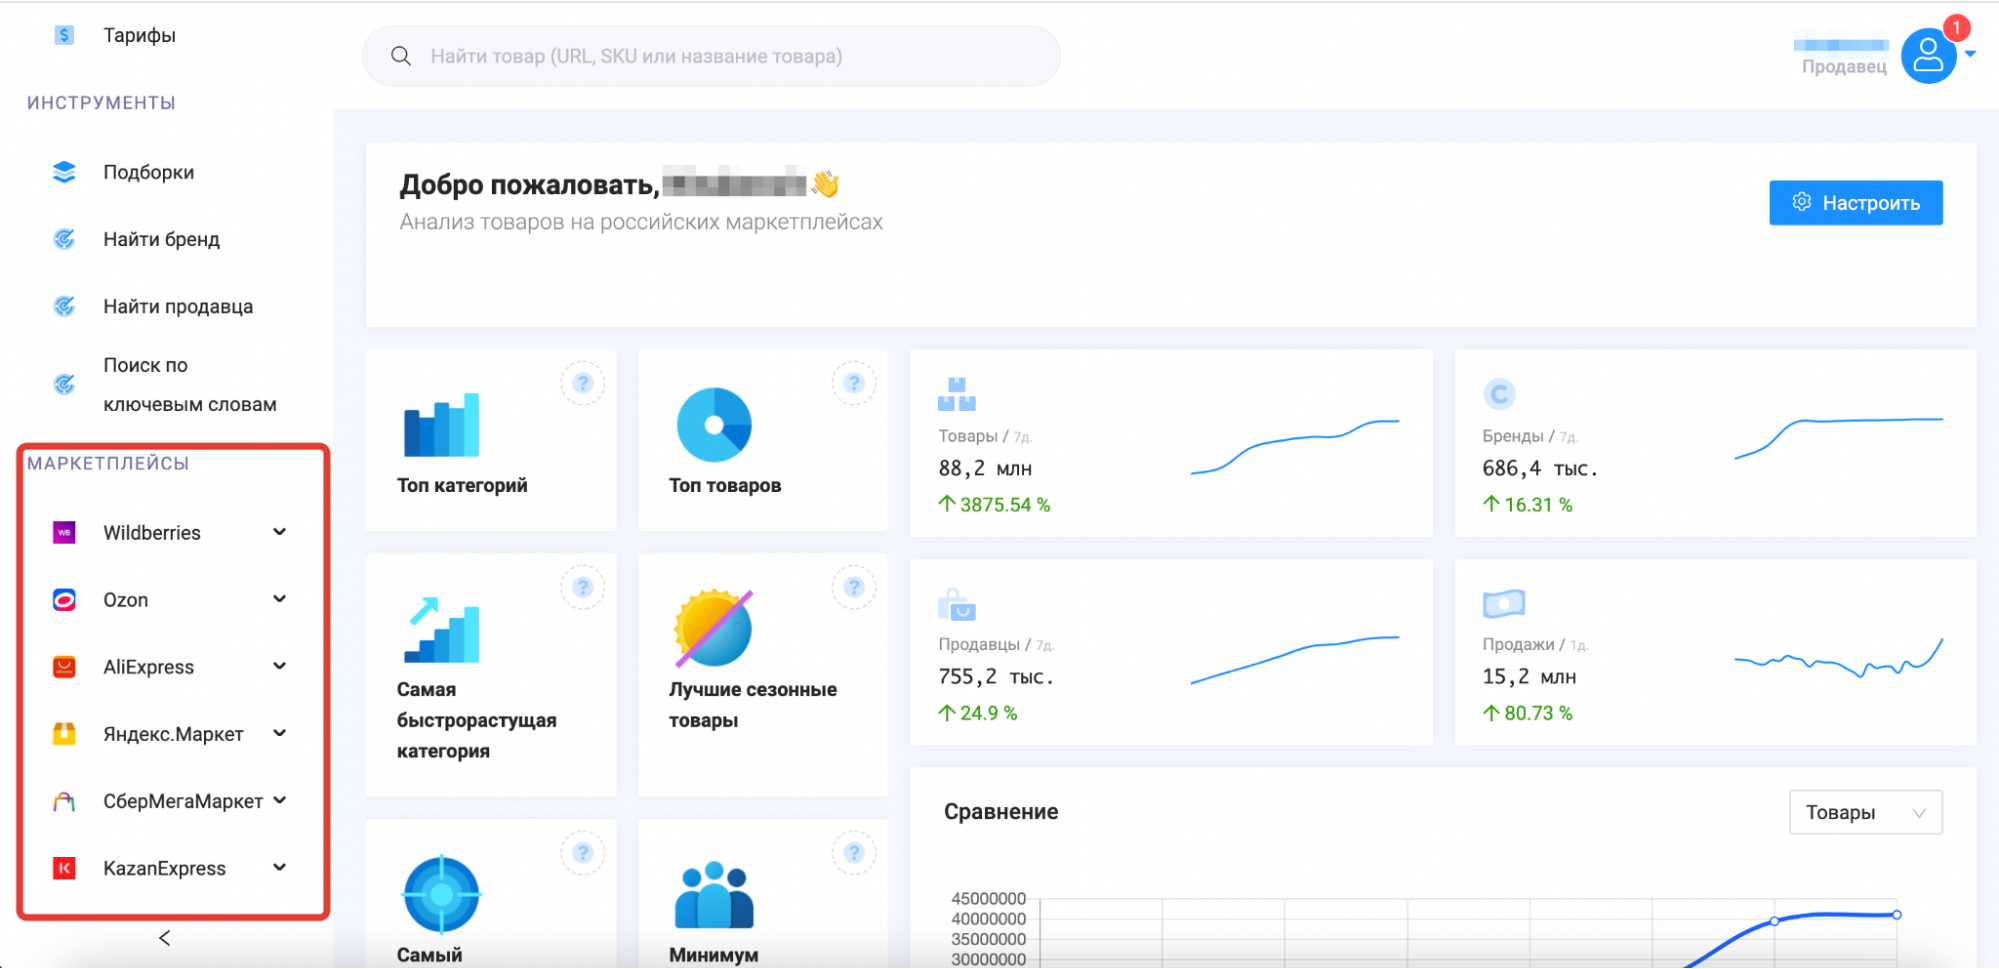
Task: Open the Товары dropdown in Сравнение
Action: [x=1865, y=812]
